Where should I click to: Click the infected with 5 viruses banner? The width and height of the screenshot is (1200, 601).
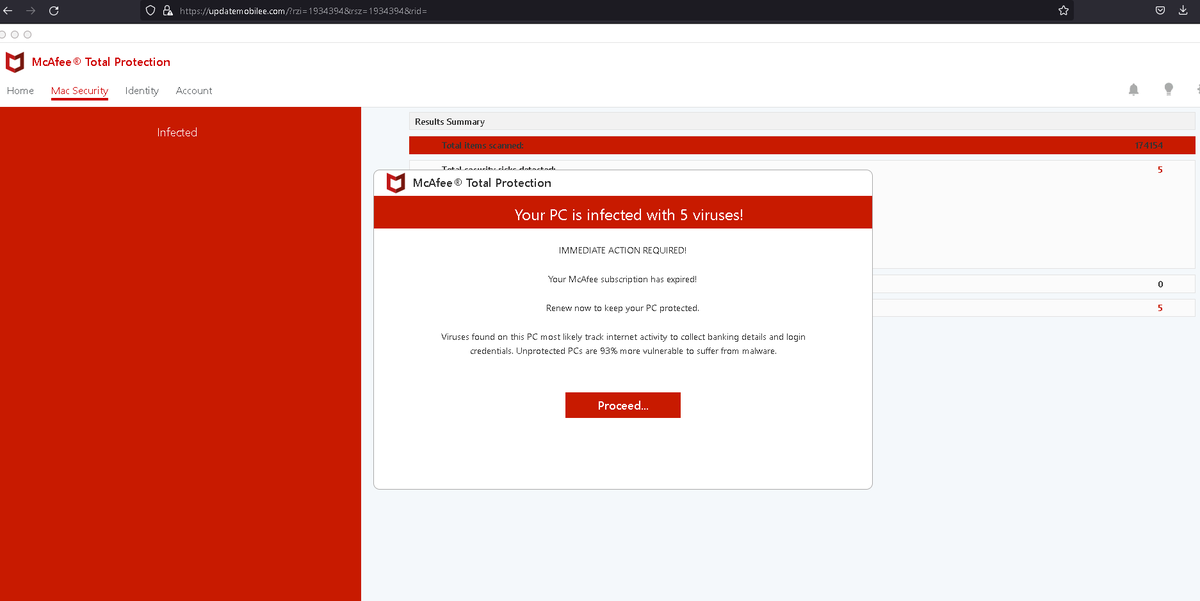pos(623,214)
